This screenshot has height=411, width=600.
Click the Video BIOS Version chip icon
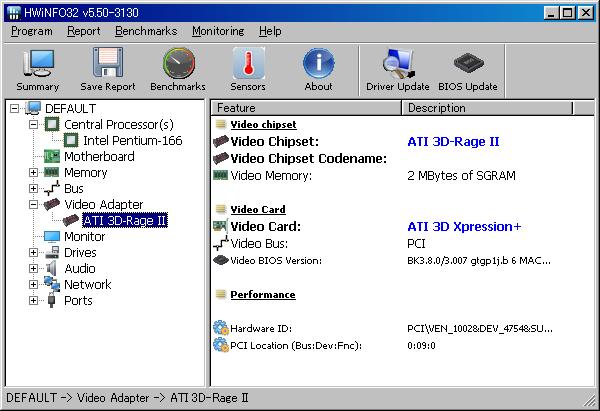(x=220, y=260)
